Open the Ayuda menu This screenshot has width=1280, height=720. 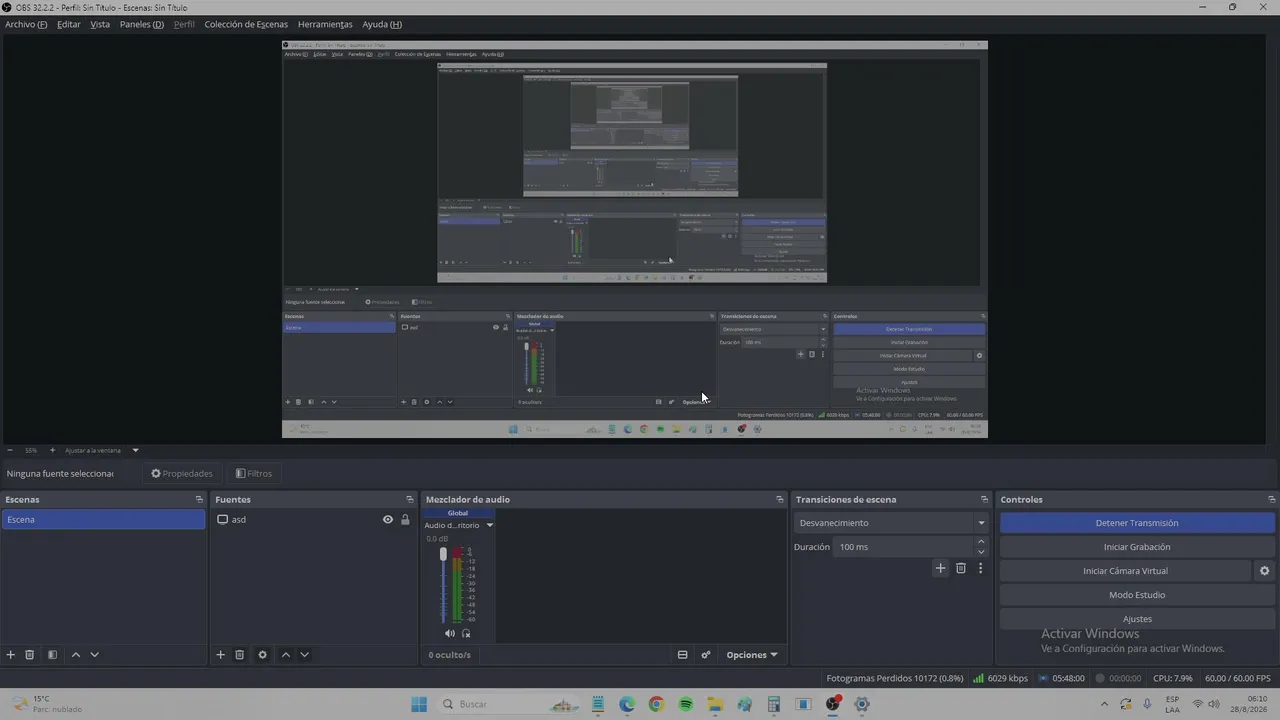382,24
